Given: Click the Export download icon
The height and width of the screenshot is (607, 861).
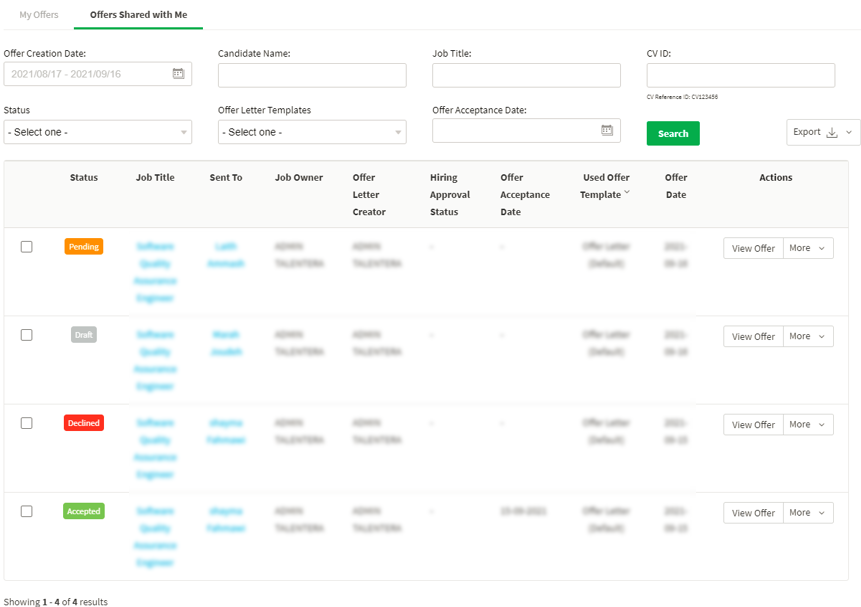Looking at the screenshot, I should pyautogui.click(x=831, y=132).
